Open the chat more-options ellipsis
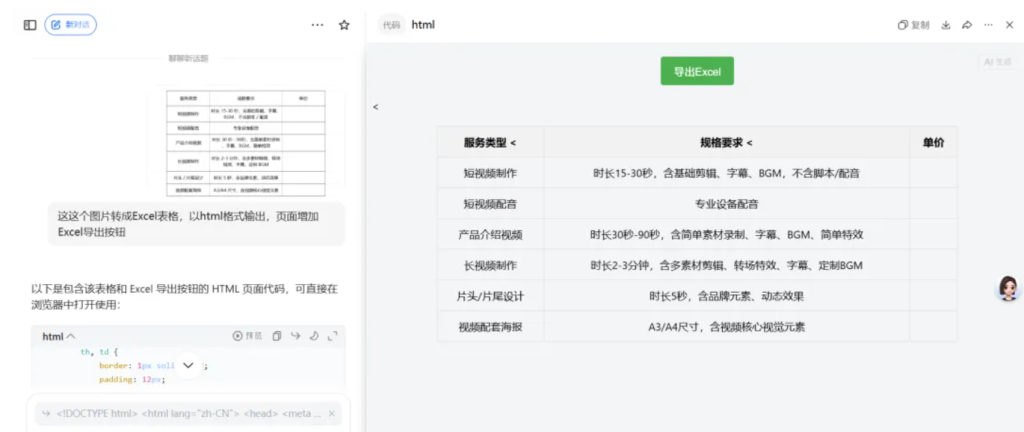The image size is (1024, 432). pos(317,25)
